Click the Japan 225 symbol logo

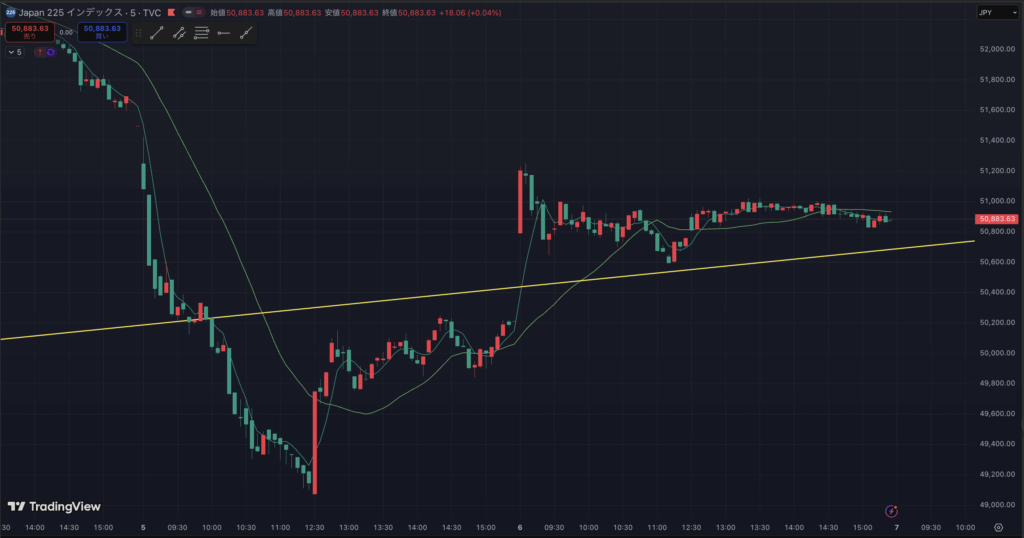[x=8, y=12]
